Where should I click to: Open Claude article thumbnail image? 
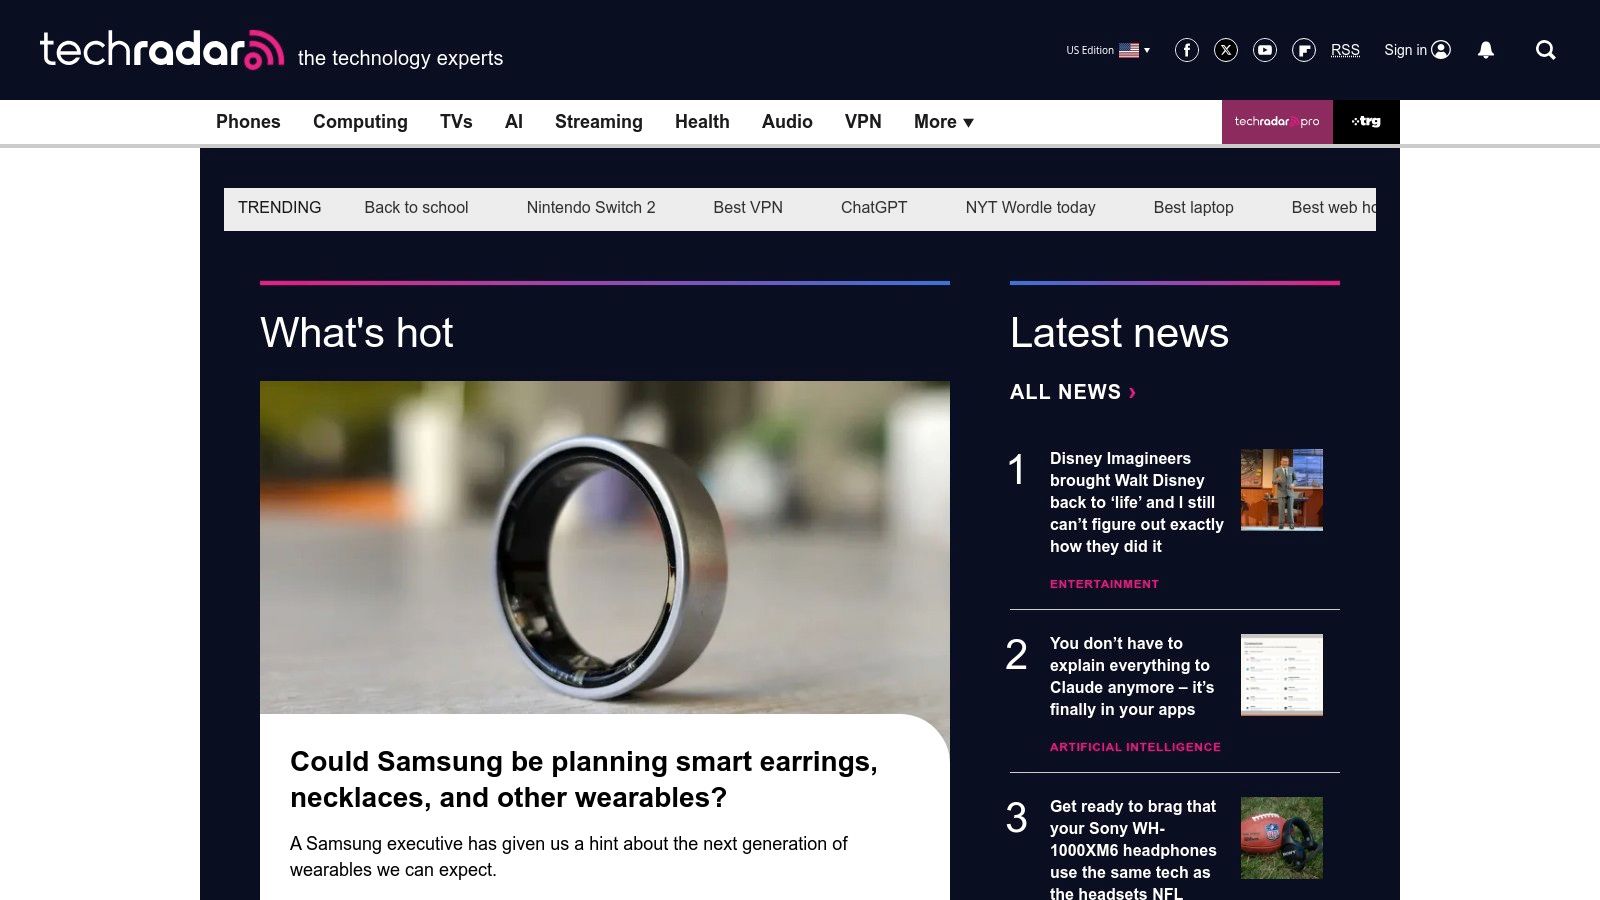coord(1282,675)
